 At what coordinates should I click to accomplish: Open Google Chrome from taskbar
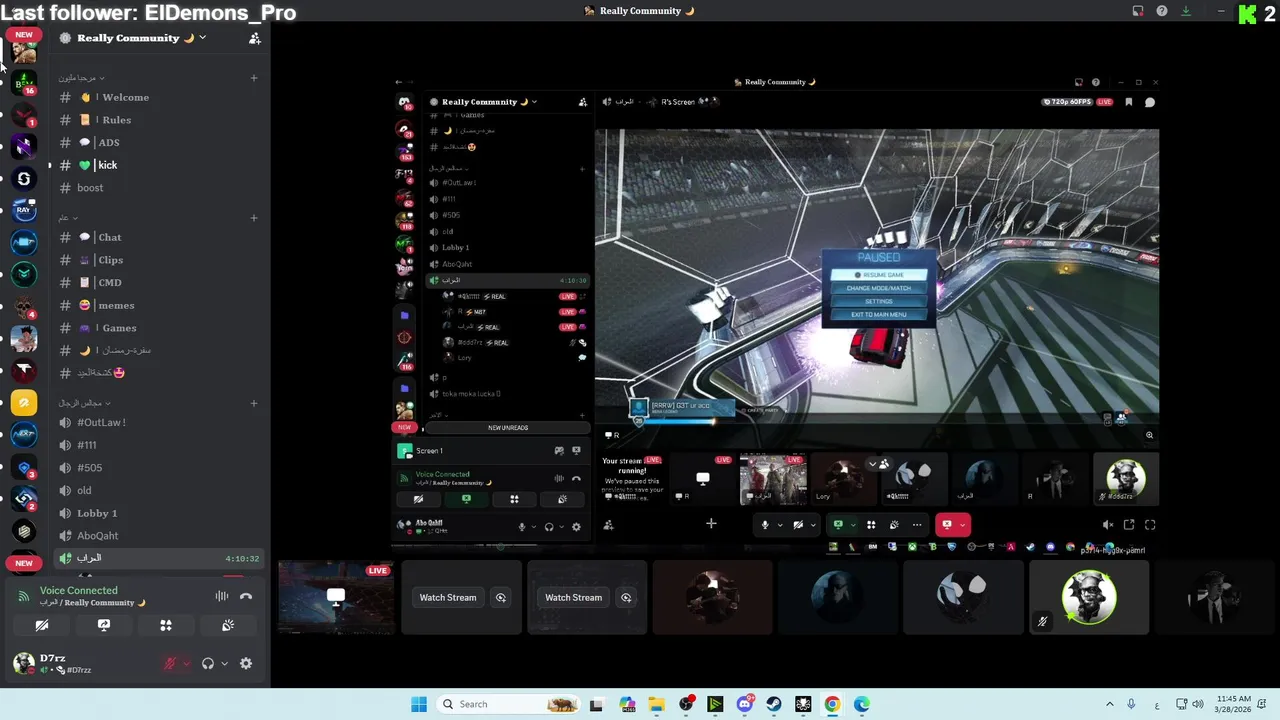pos(832,704)
